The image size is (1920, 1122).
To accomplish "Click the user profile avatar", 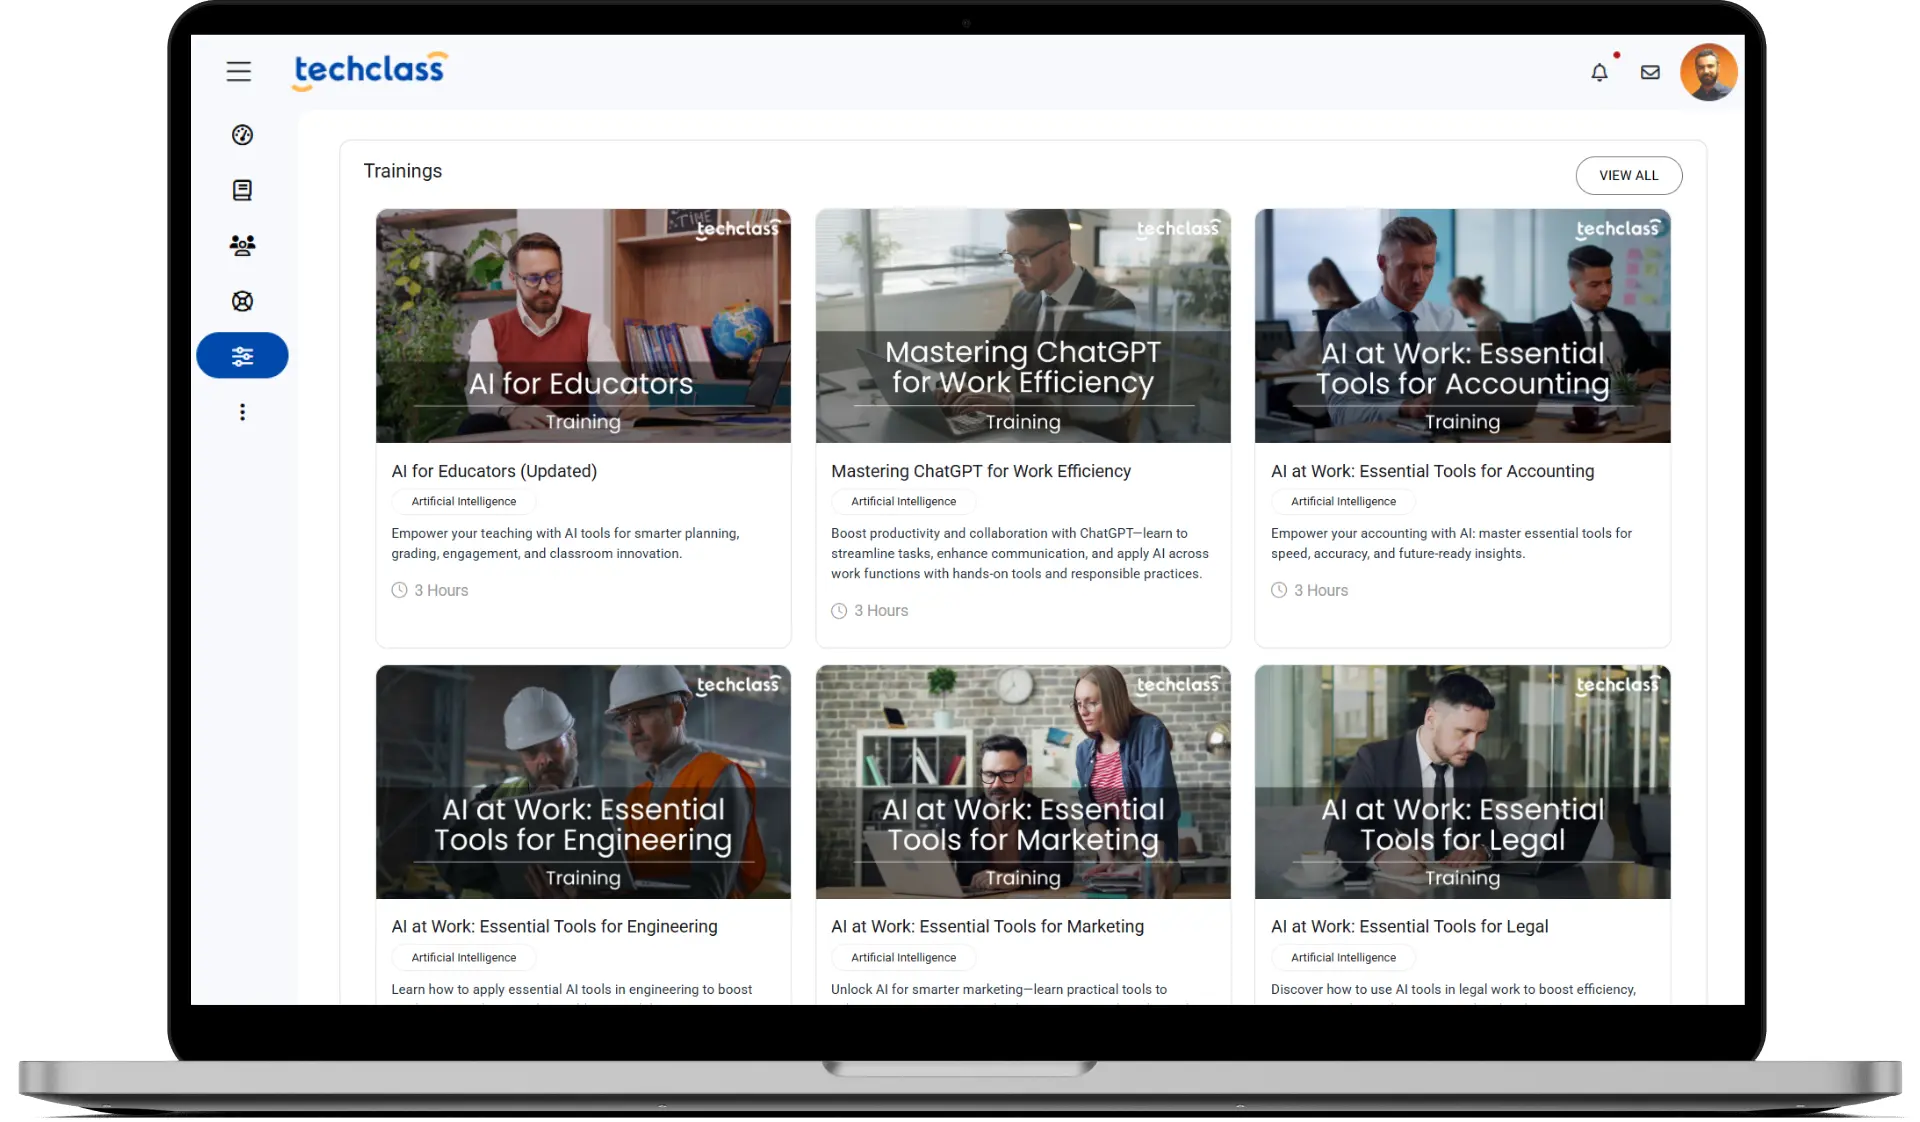I will click(1708, 72).
